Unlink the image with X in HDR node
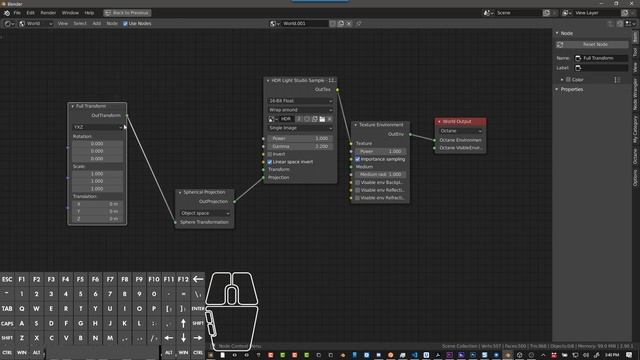Viewport: 640px width, 360px height. click(x=330, y=119)
